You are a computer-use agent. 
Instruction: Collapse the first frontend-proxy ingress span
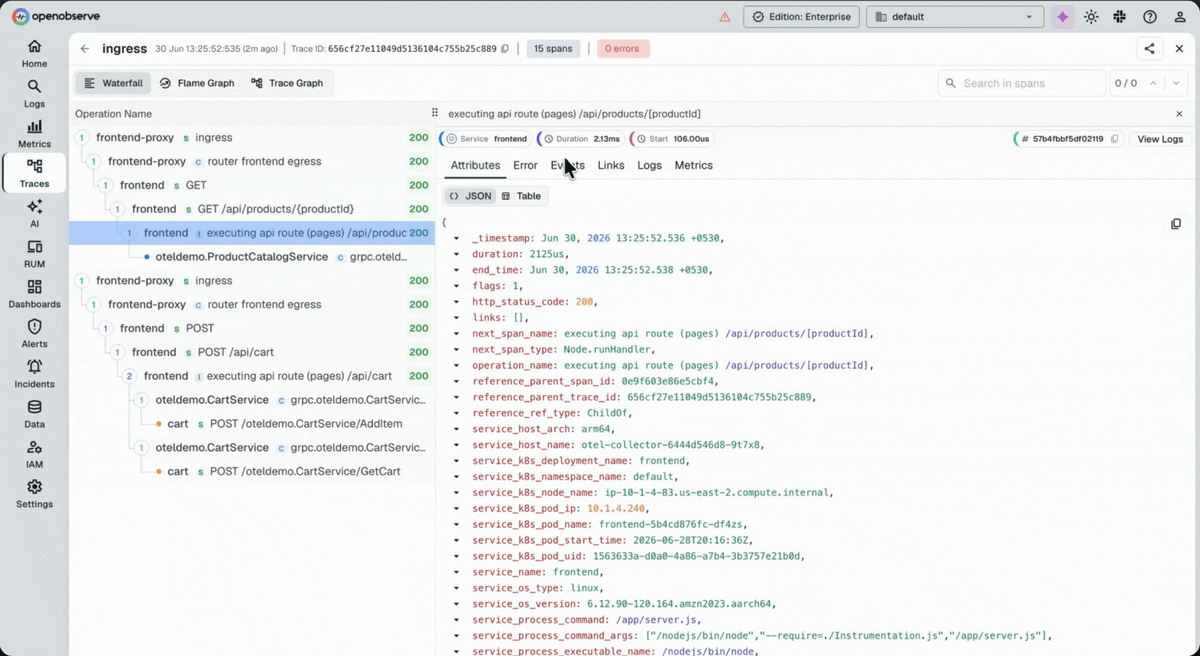point(82,137)
